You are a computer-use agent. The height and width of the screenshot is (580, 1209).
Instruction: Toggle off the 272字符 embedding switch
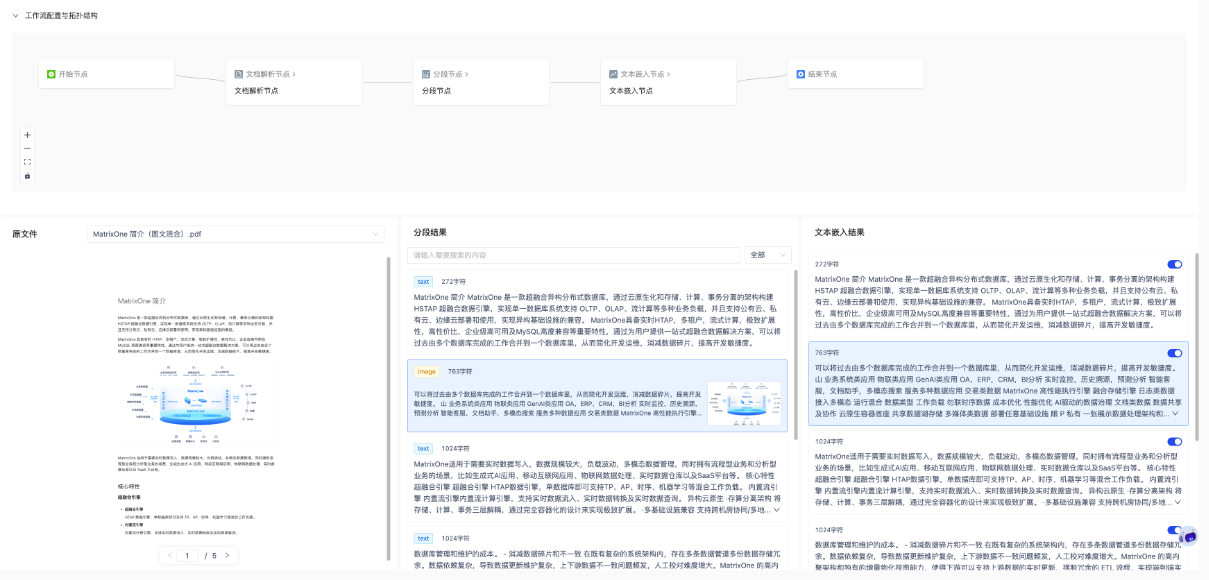click(x=1174, y=264)
